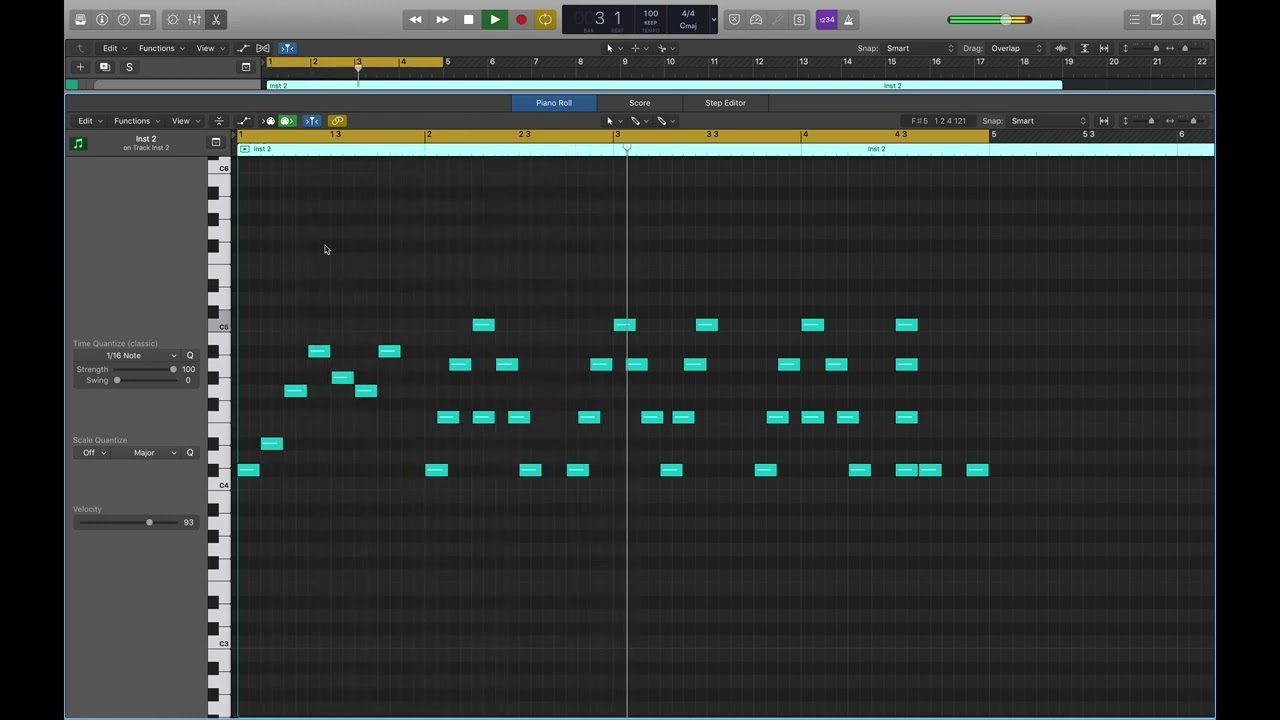Image resolution: width=1280 pixels, height=720 pixels.
Task: Open Tracks area Functions menu
Action: [x=161, y=48]
